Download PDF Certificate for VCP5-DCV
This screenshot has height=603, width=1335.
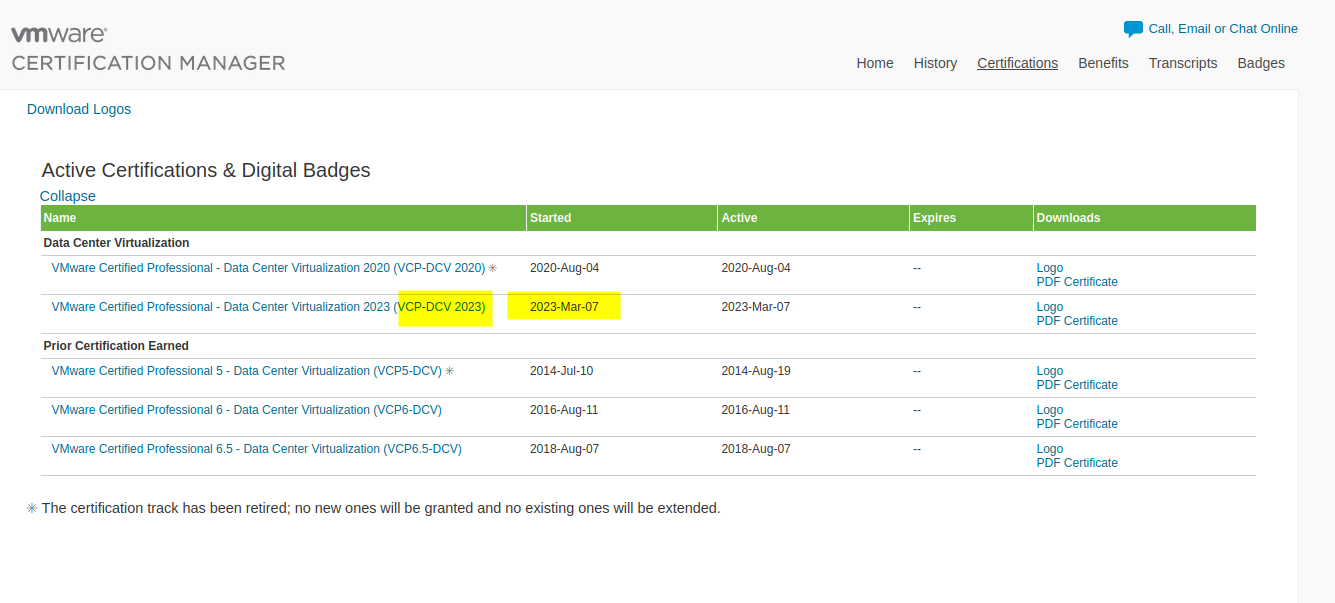(1077, 385)
